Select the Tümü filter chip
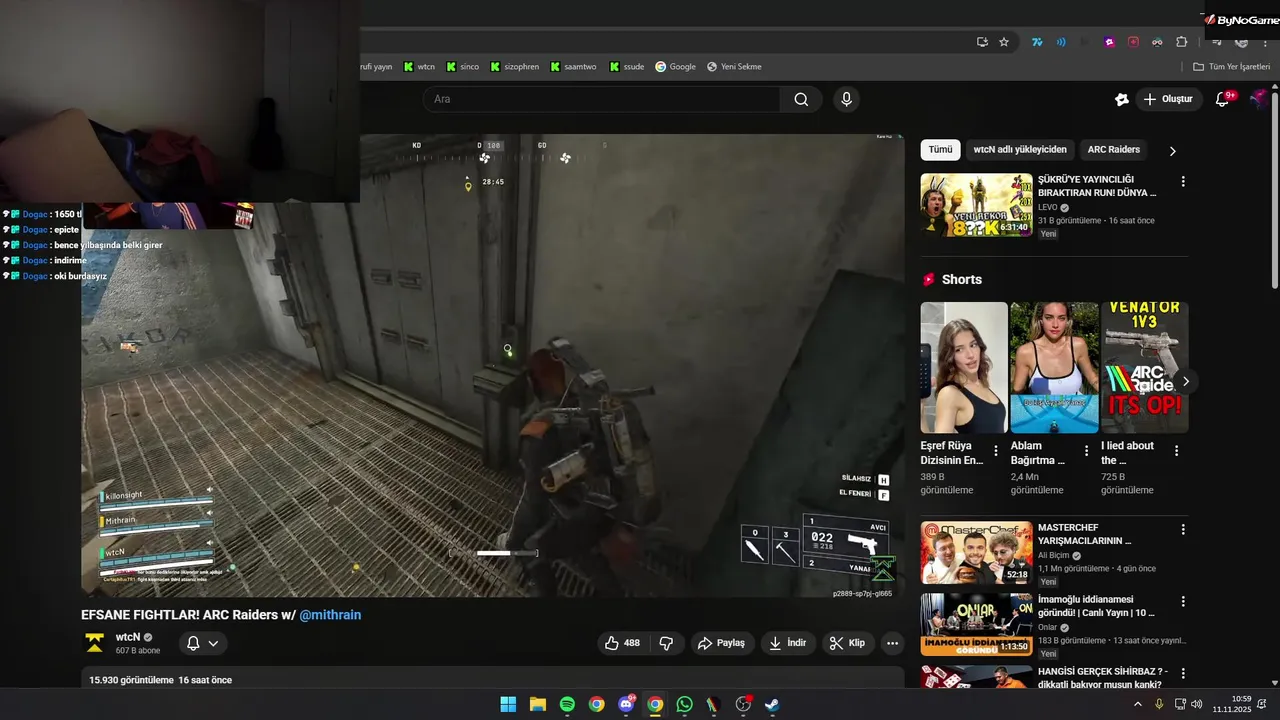The height and width of the screenshot is (720, 1280). click(x=940, y=150)
